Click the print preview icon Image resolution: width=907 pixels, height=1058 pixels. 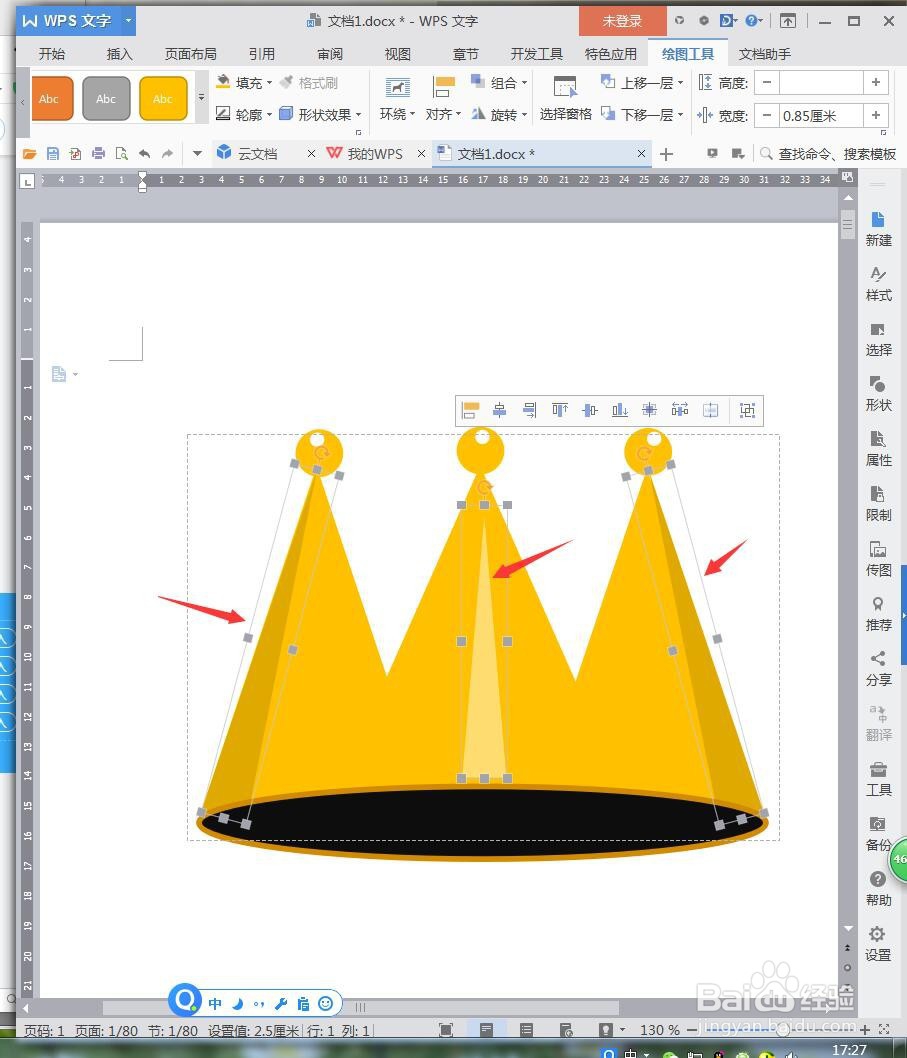click(x=121, y=154)
